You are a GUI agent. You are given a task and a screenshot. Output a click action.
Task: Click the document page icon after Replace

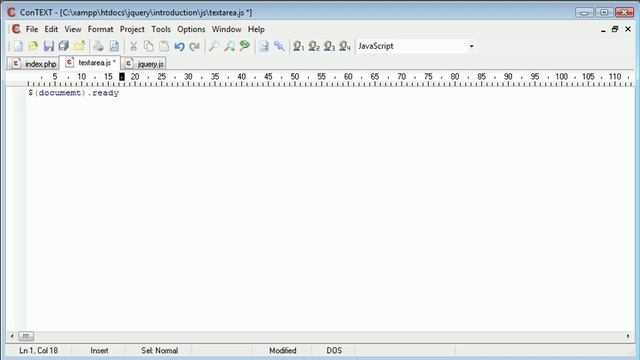(264, 46)
